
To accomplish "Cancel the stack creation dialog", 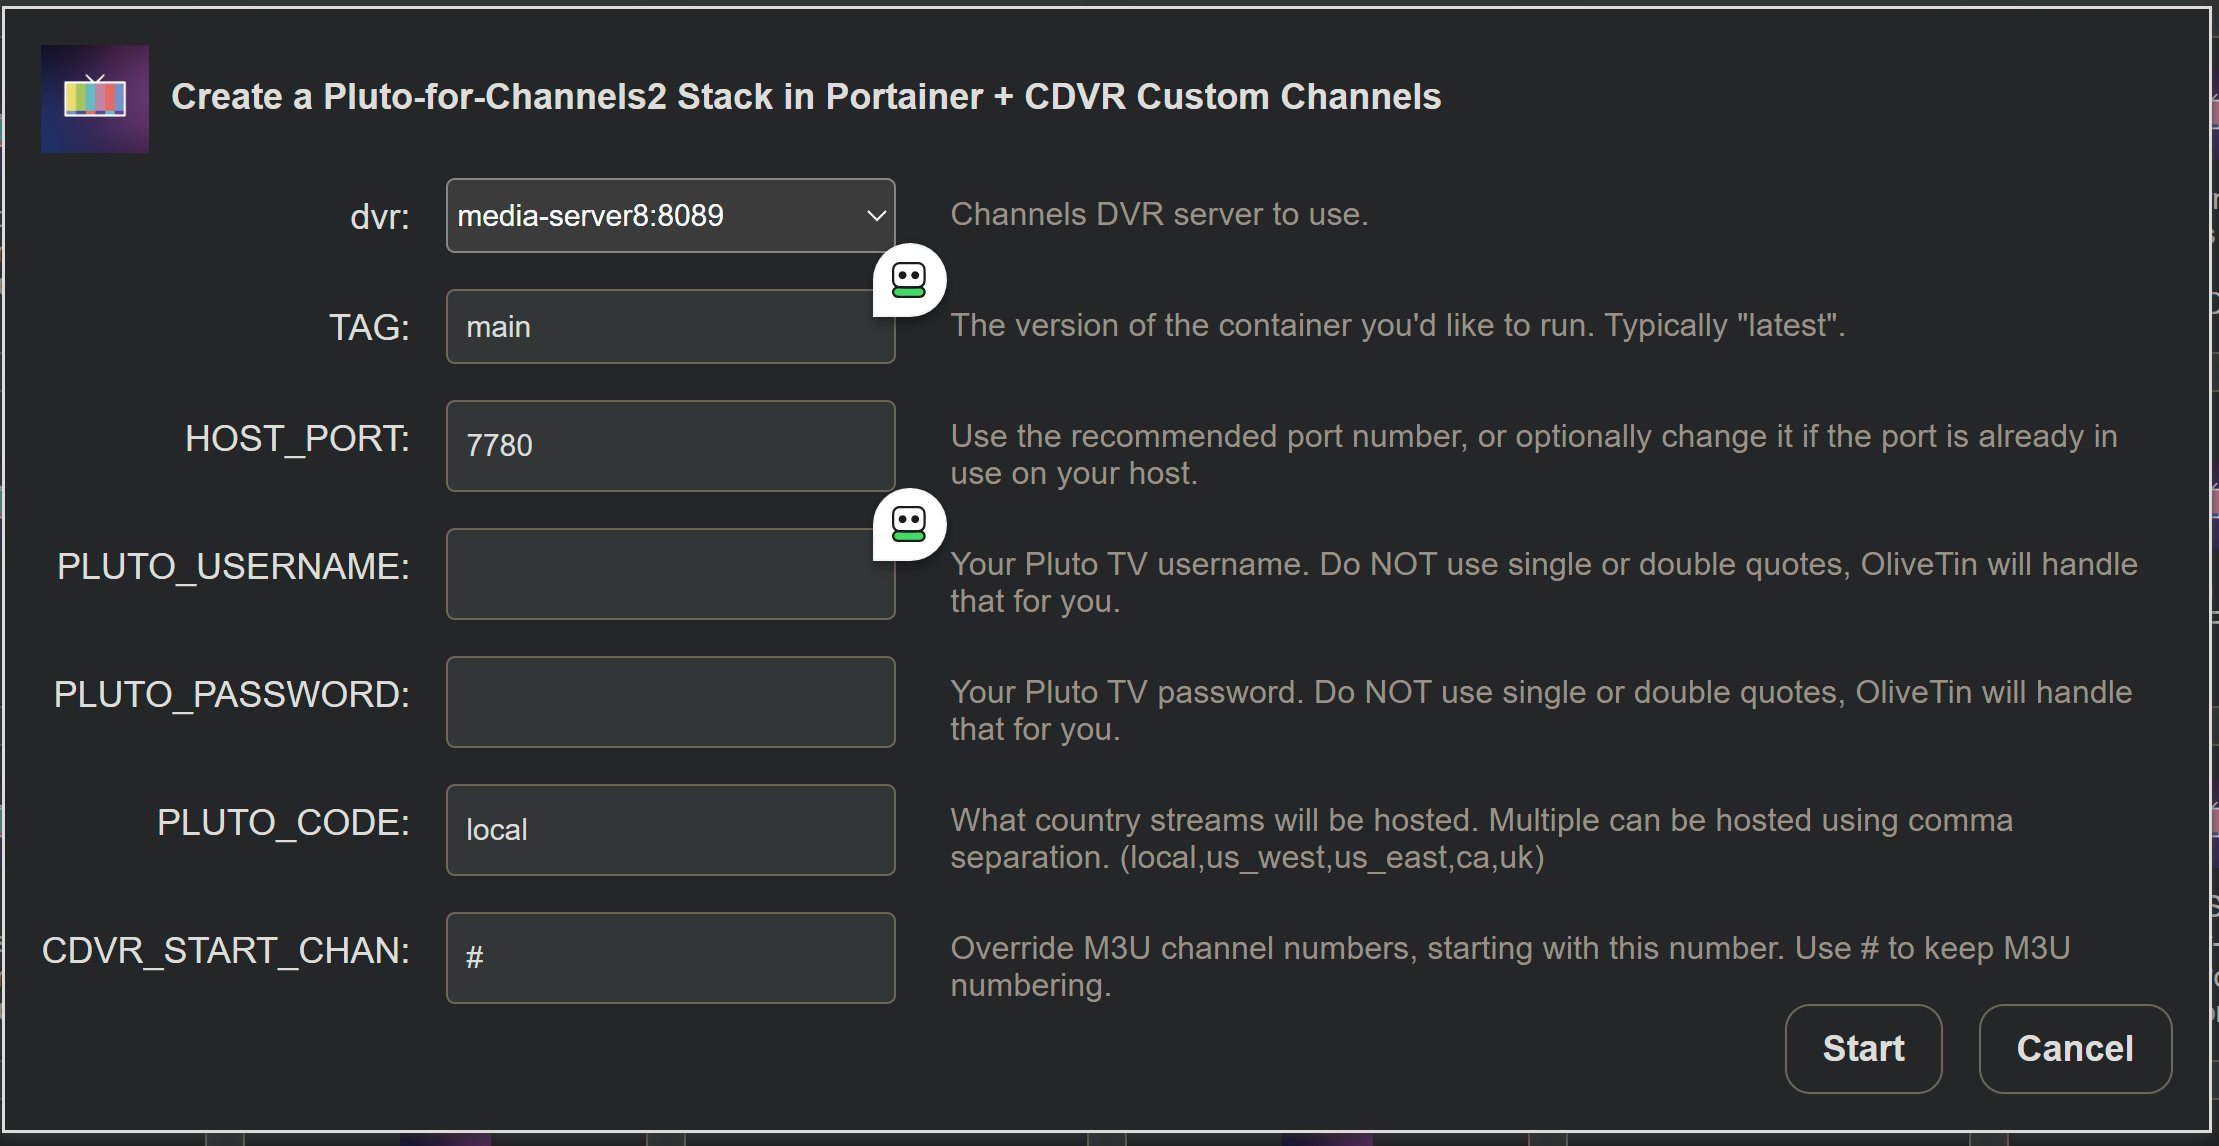I will (x=2075, y=1048).
